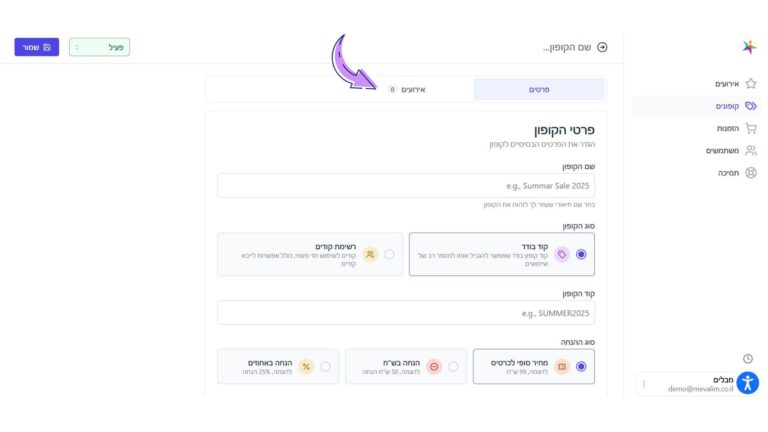Viewport: 768px width, 432px height.
Task: Click the back arrow icon beside coupon name
Action: [602, 47]
